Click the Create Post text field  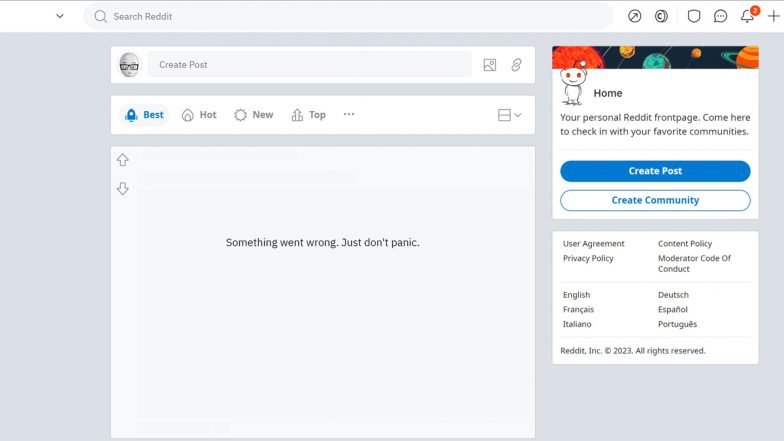coord(310,65)
